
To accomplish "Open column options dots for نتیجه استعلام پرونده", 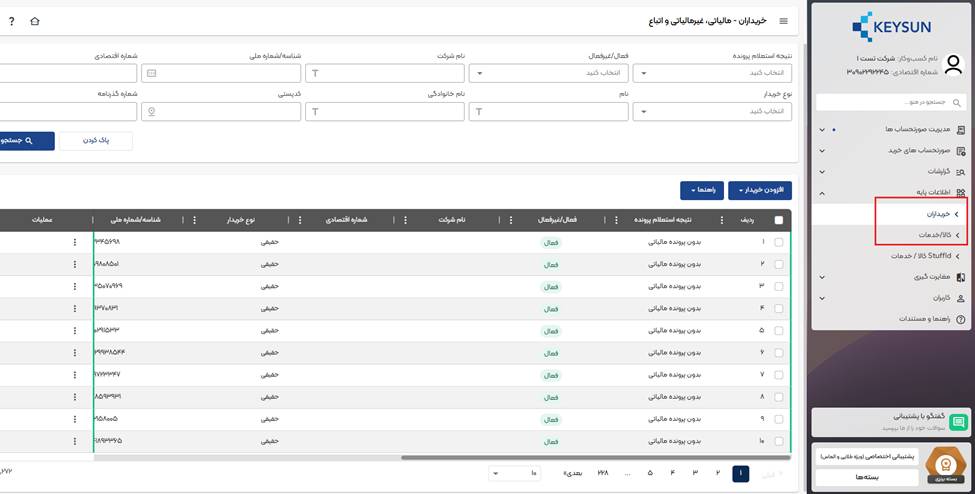I will [616, 220].
